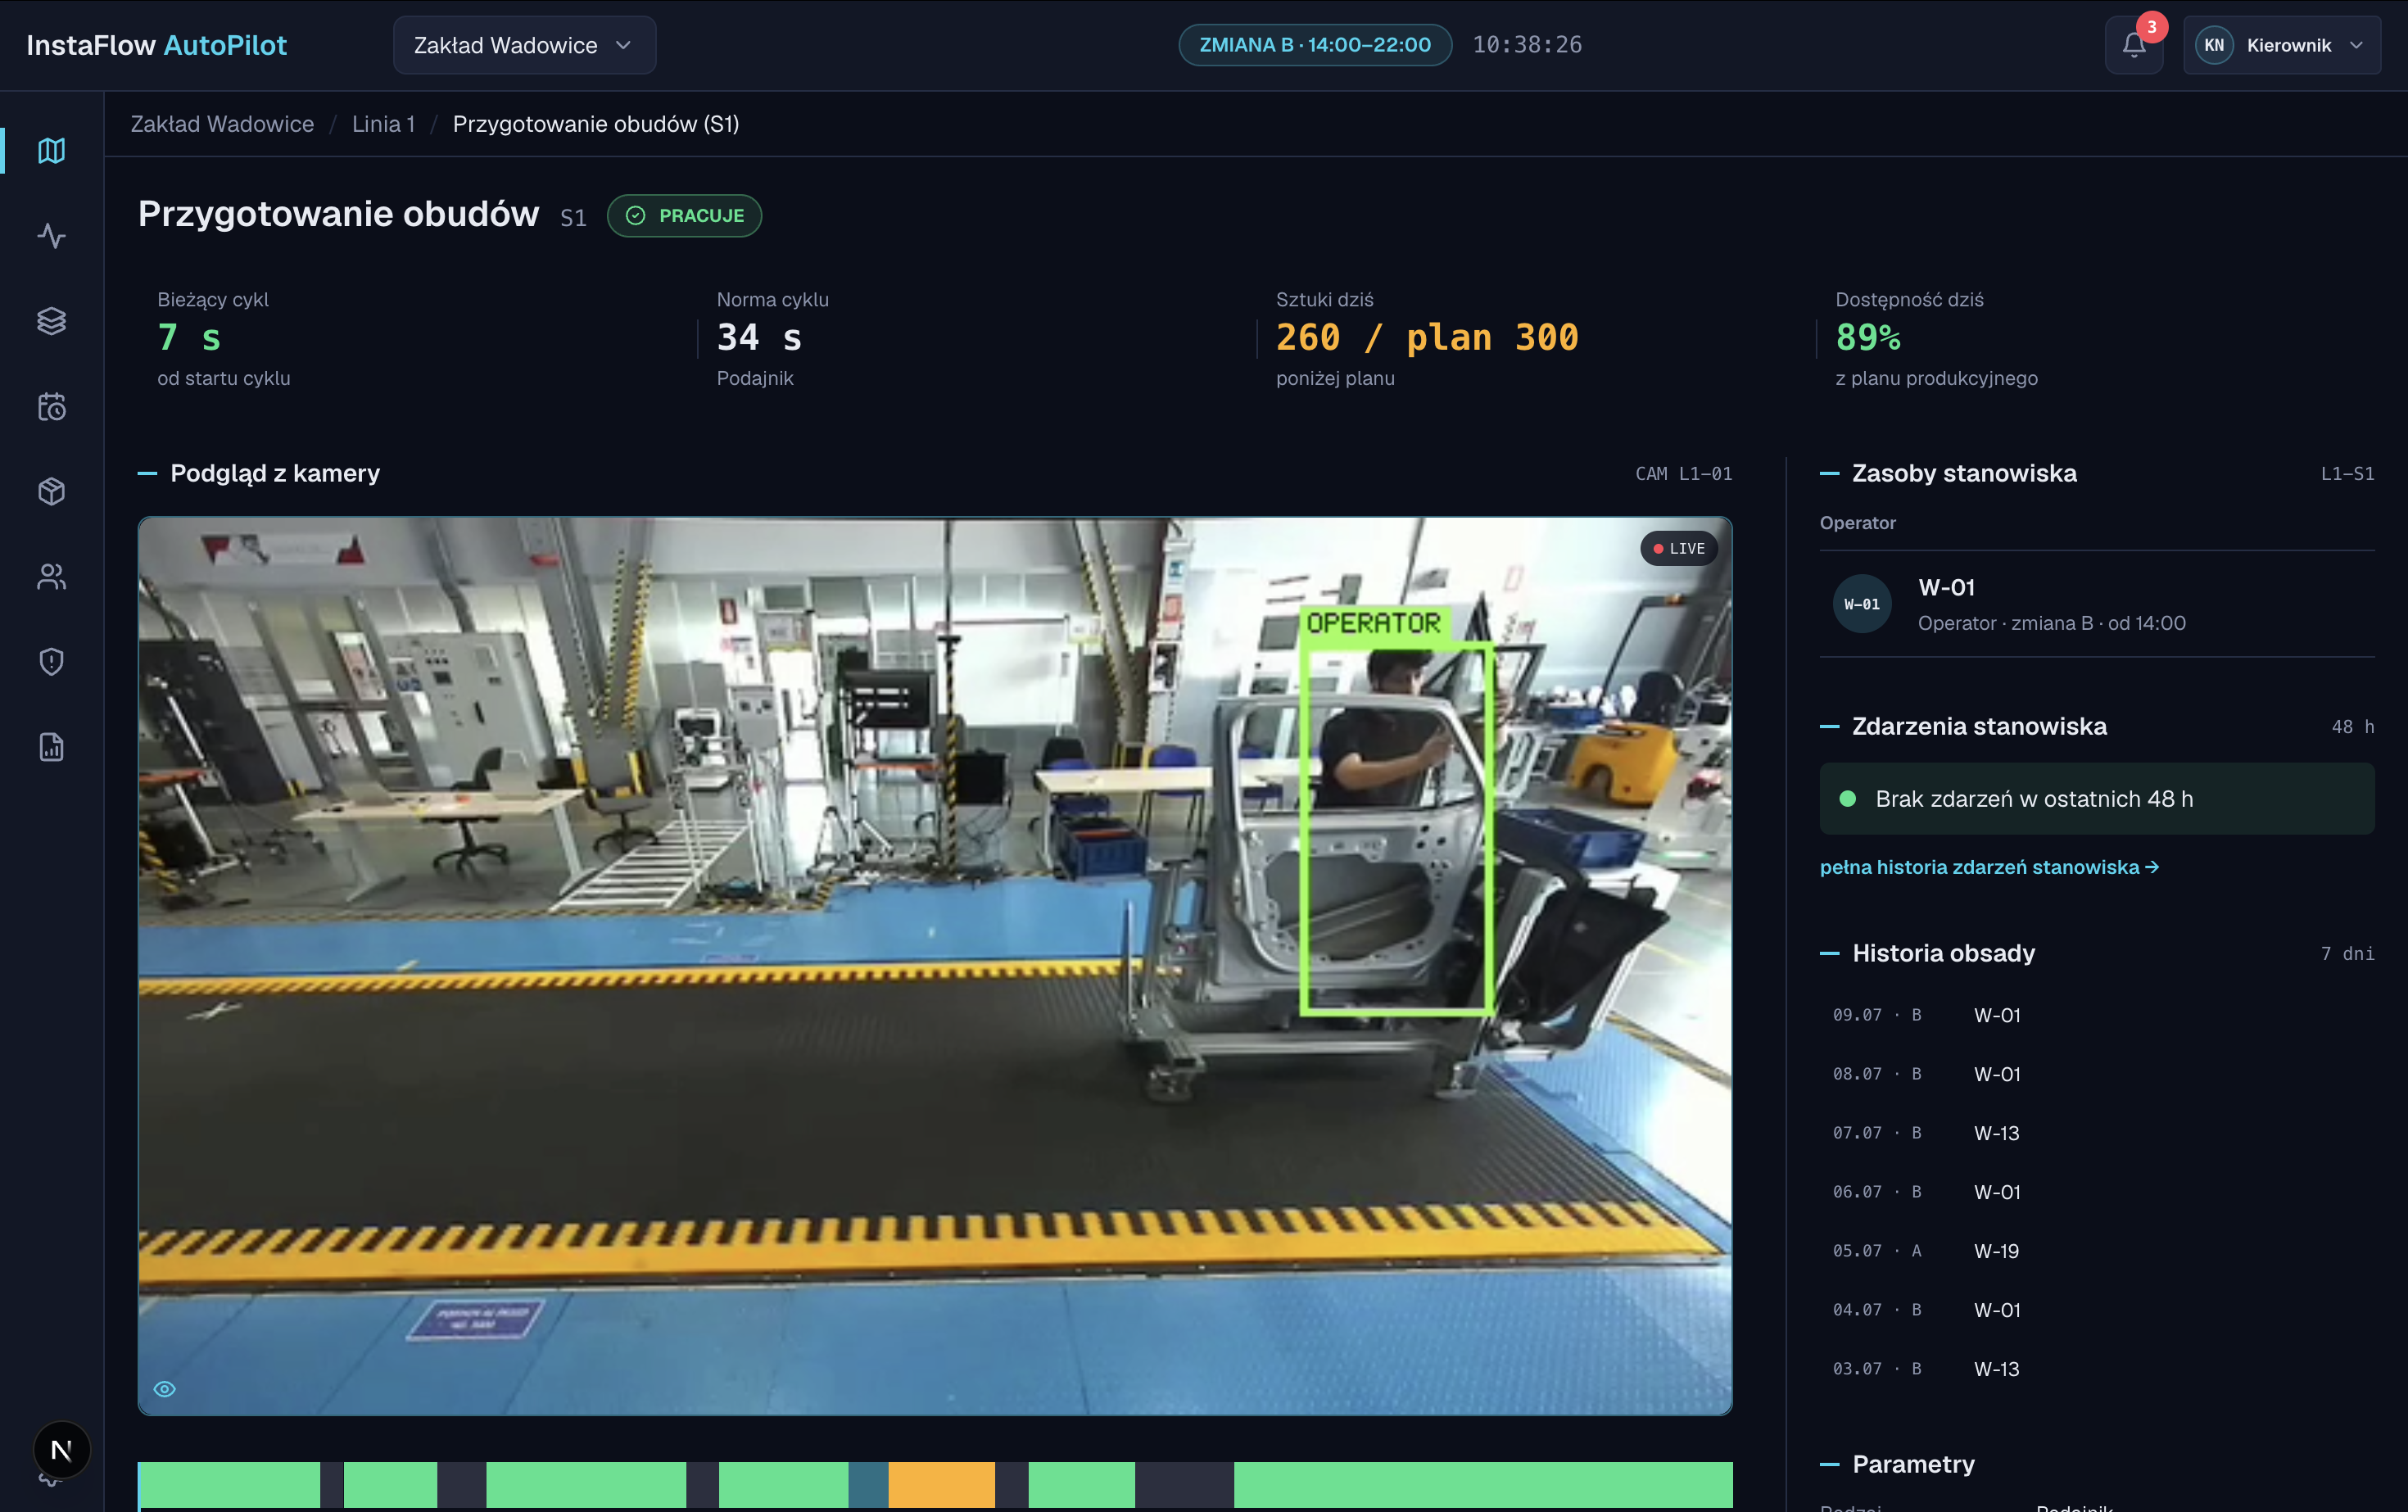Image resolution: width=2408 pixels, height=1512 pixels.
Task: Click the CAM L1-01 camera label
Action: click(1684, 474)
